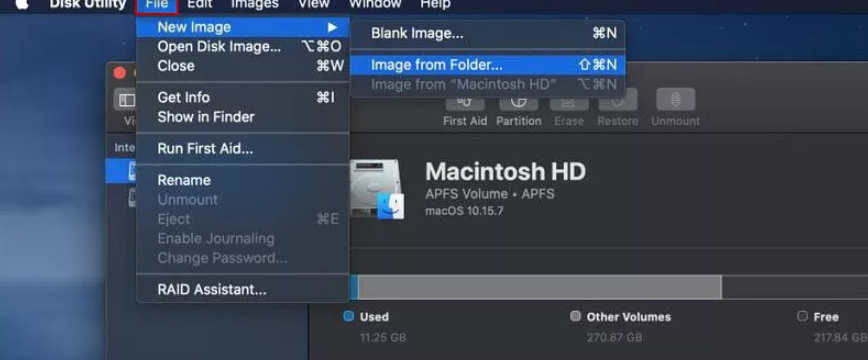
Task: Open the Disk Utility application menu
Action: [88, 4]
